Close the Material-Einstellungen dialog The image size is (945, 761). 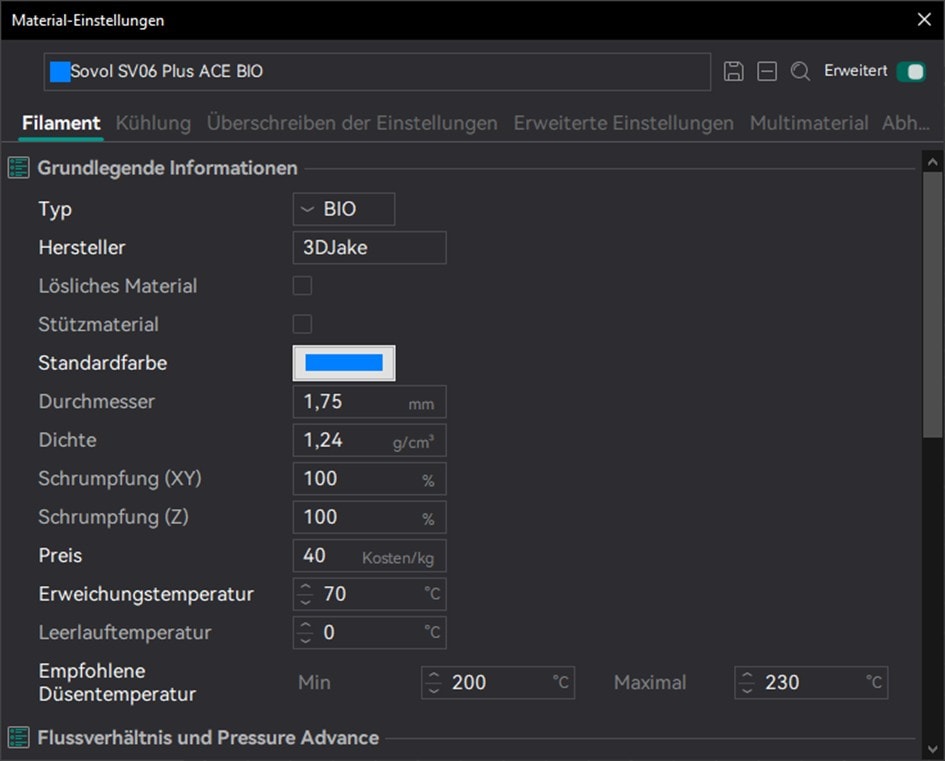(x=924, y=19)
